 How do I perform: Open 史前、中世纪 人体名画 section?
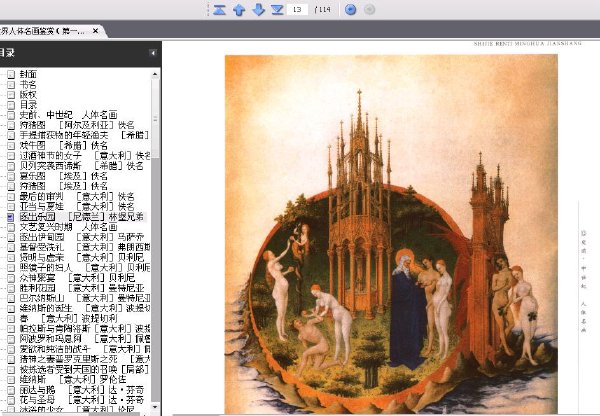pos(68,115)
